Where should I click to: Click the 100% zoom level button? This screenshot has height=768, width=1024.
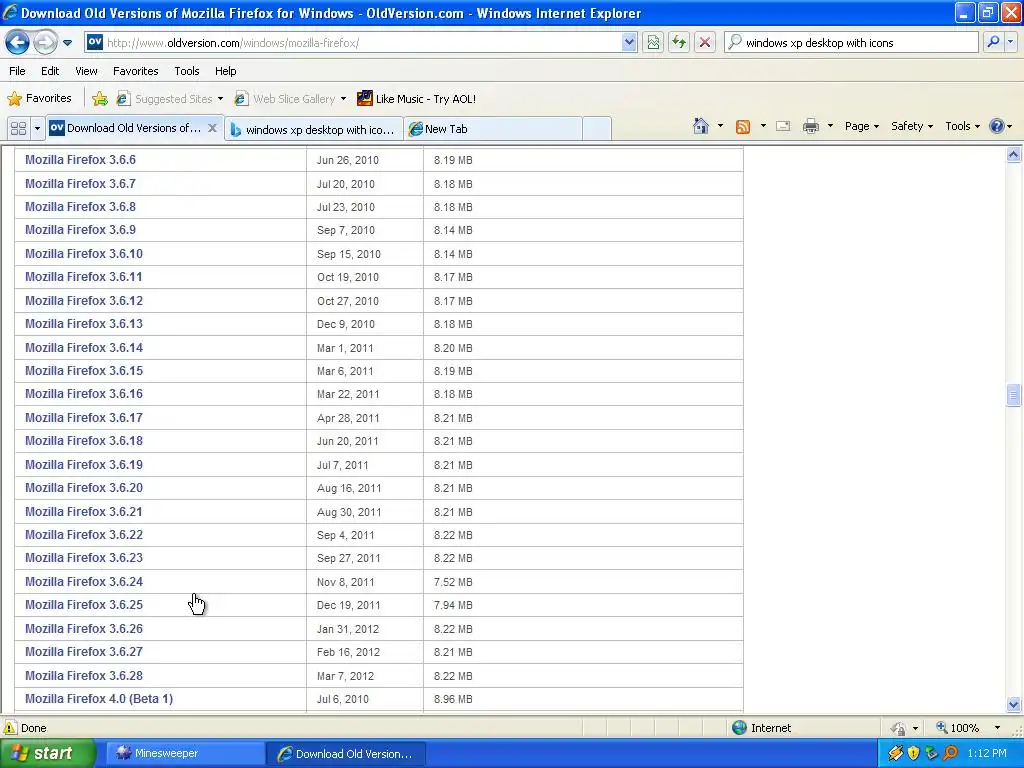tap(957, 728)
